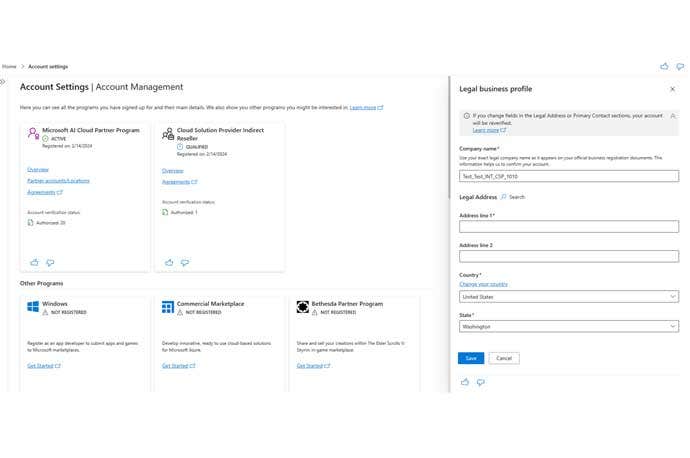Dislike the Cloud Solution Provider Indirect Reseller card

point(184,262)
